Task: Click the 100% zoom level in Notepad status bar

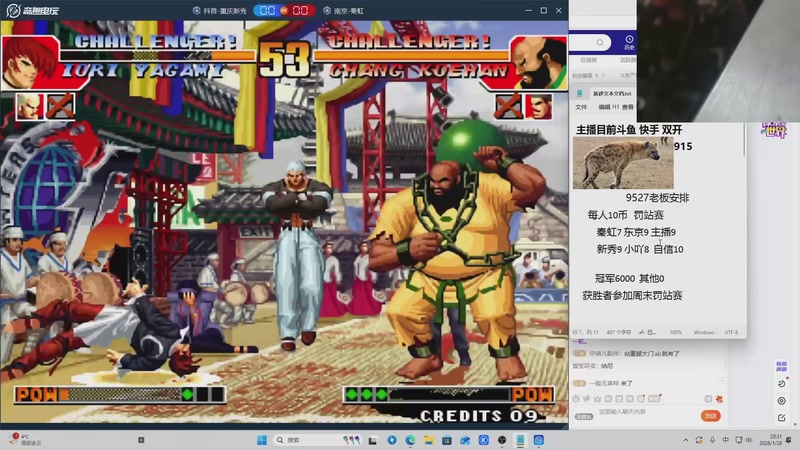Action: (676, 332)
